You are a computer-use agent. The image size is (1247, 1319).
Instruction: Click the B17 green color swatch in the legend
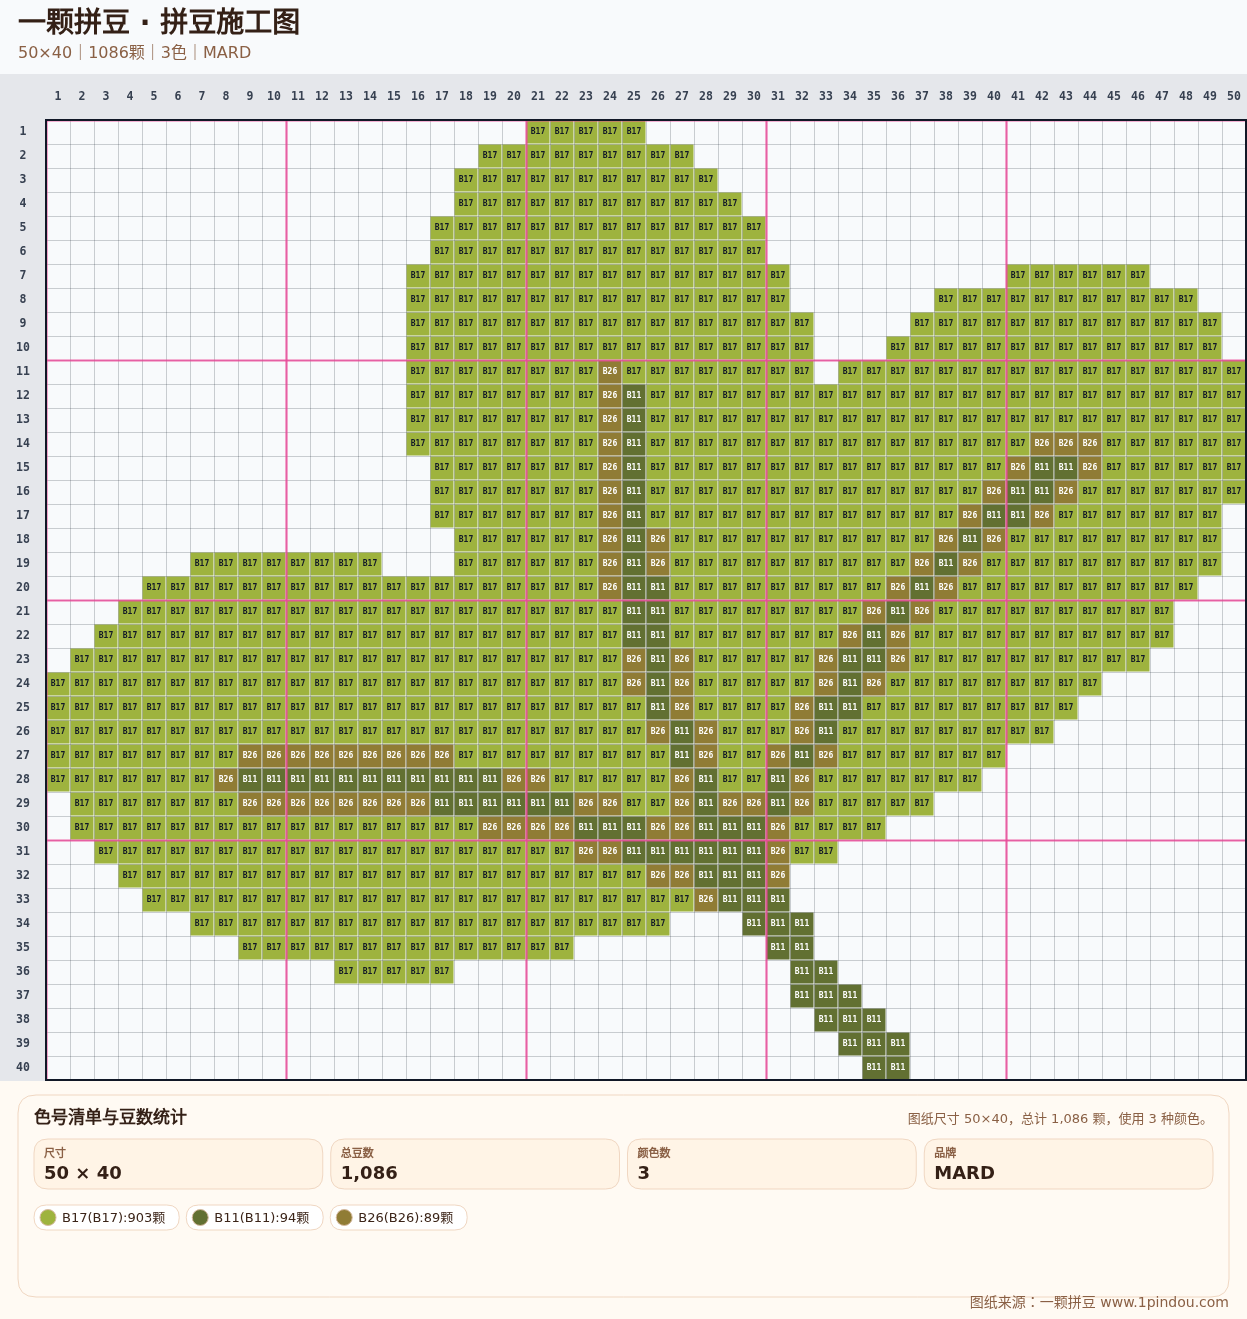tap(48, 1217)
